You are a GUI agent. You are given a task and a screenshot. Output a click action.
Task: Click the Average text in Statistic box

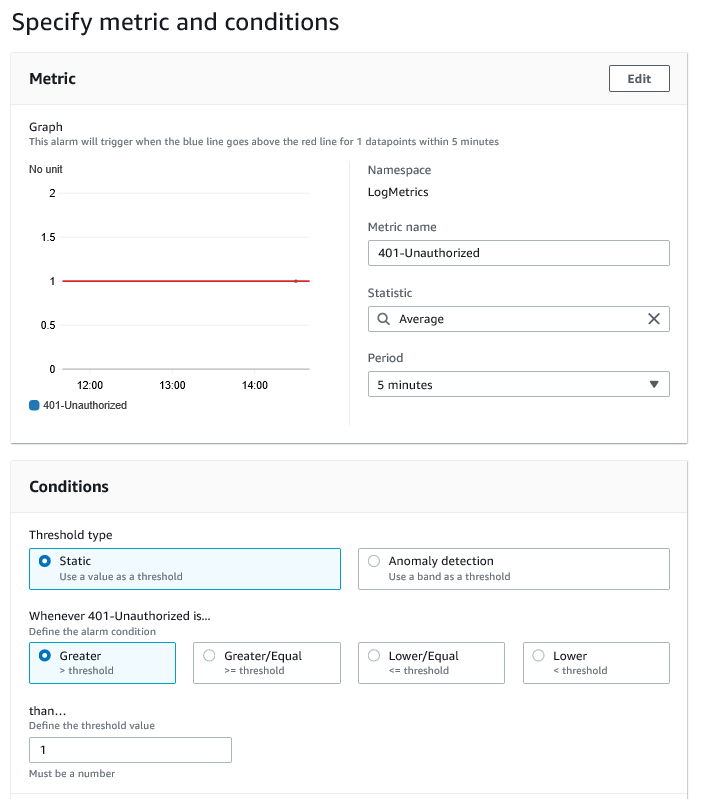click(421, 319)
